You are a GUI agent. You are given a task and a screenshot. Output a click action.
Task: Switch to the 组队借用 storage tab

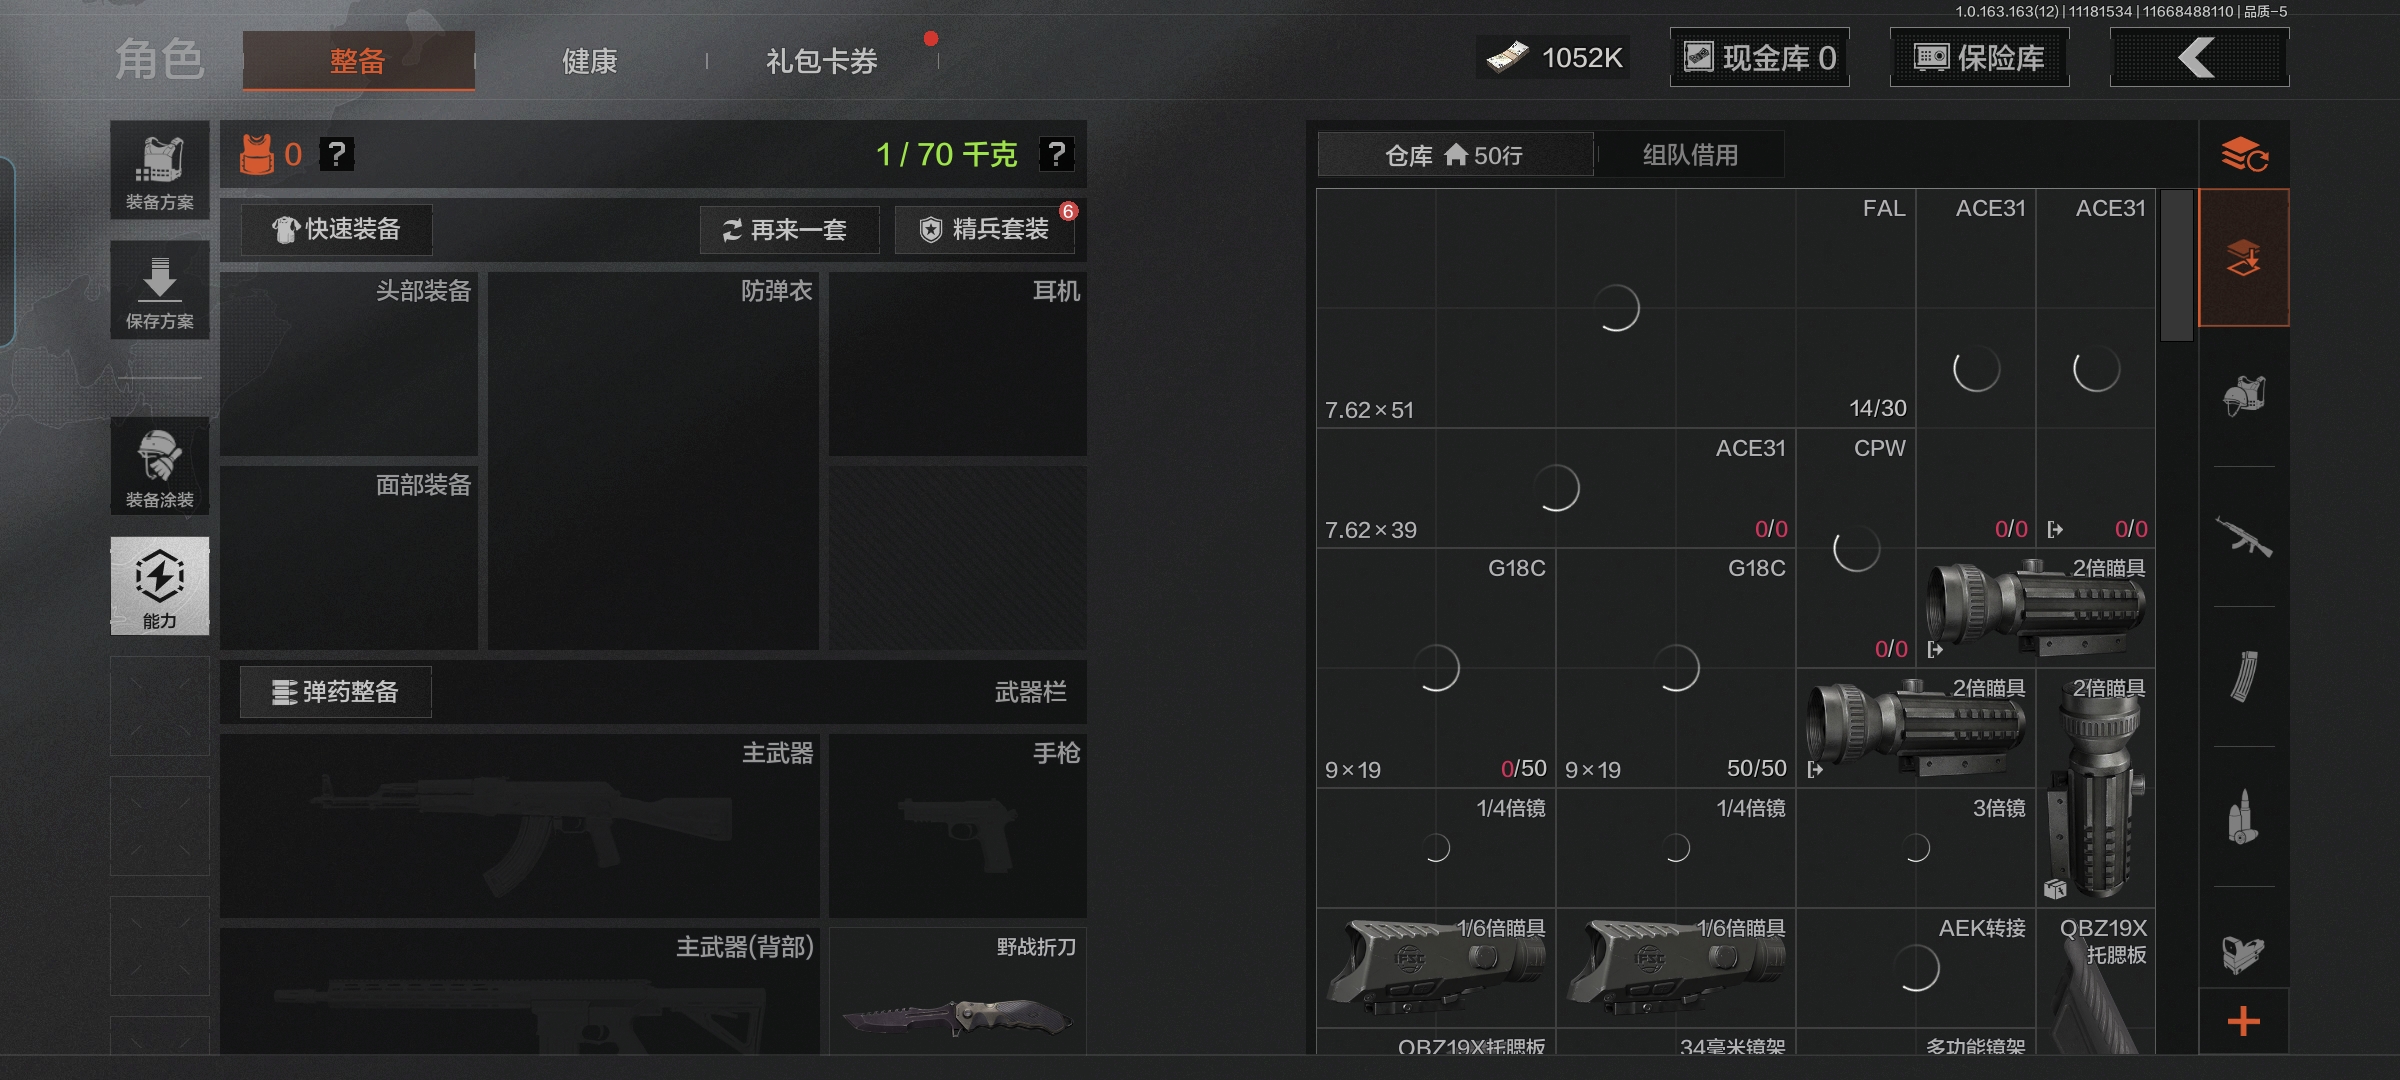(1690, 155)
